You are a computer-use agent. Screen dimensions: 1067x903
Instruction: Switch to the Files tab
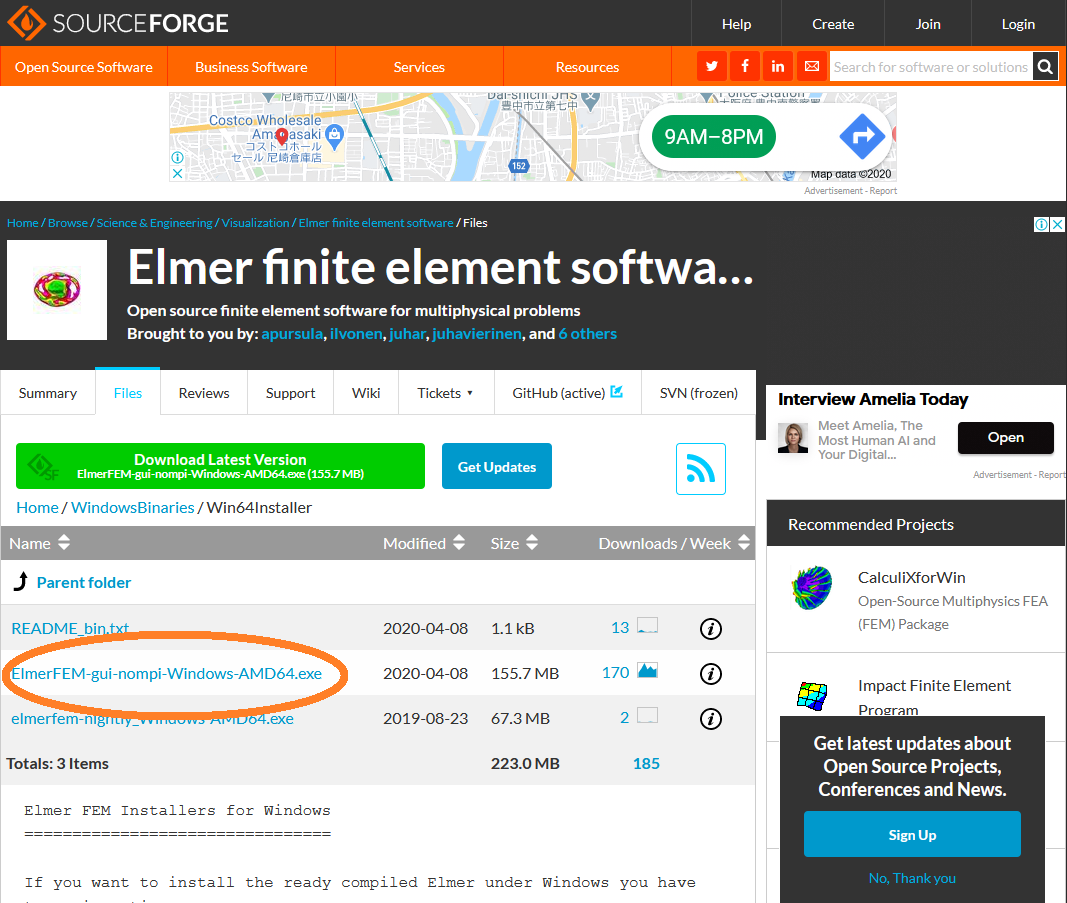[x=128, y=392]
